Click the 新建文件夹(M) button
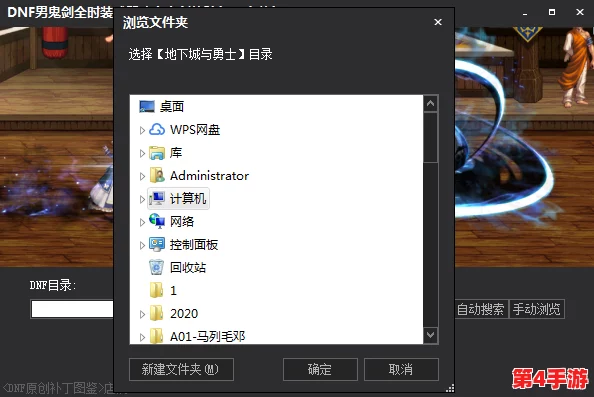The height and width of the screenshot is (397, 594). pos(181,369)
